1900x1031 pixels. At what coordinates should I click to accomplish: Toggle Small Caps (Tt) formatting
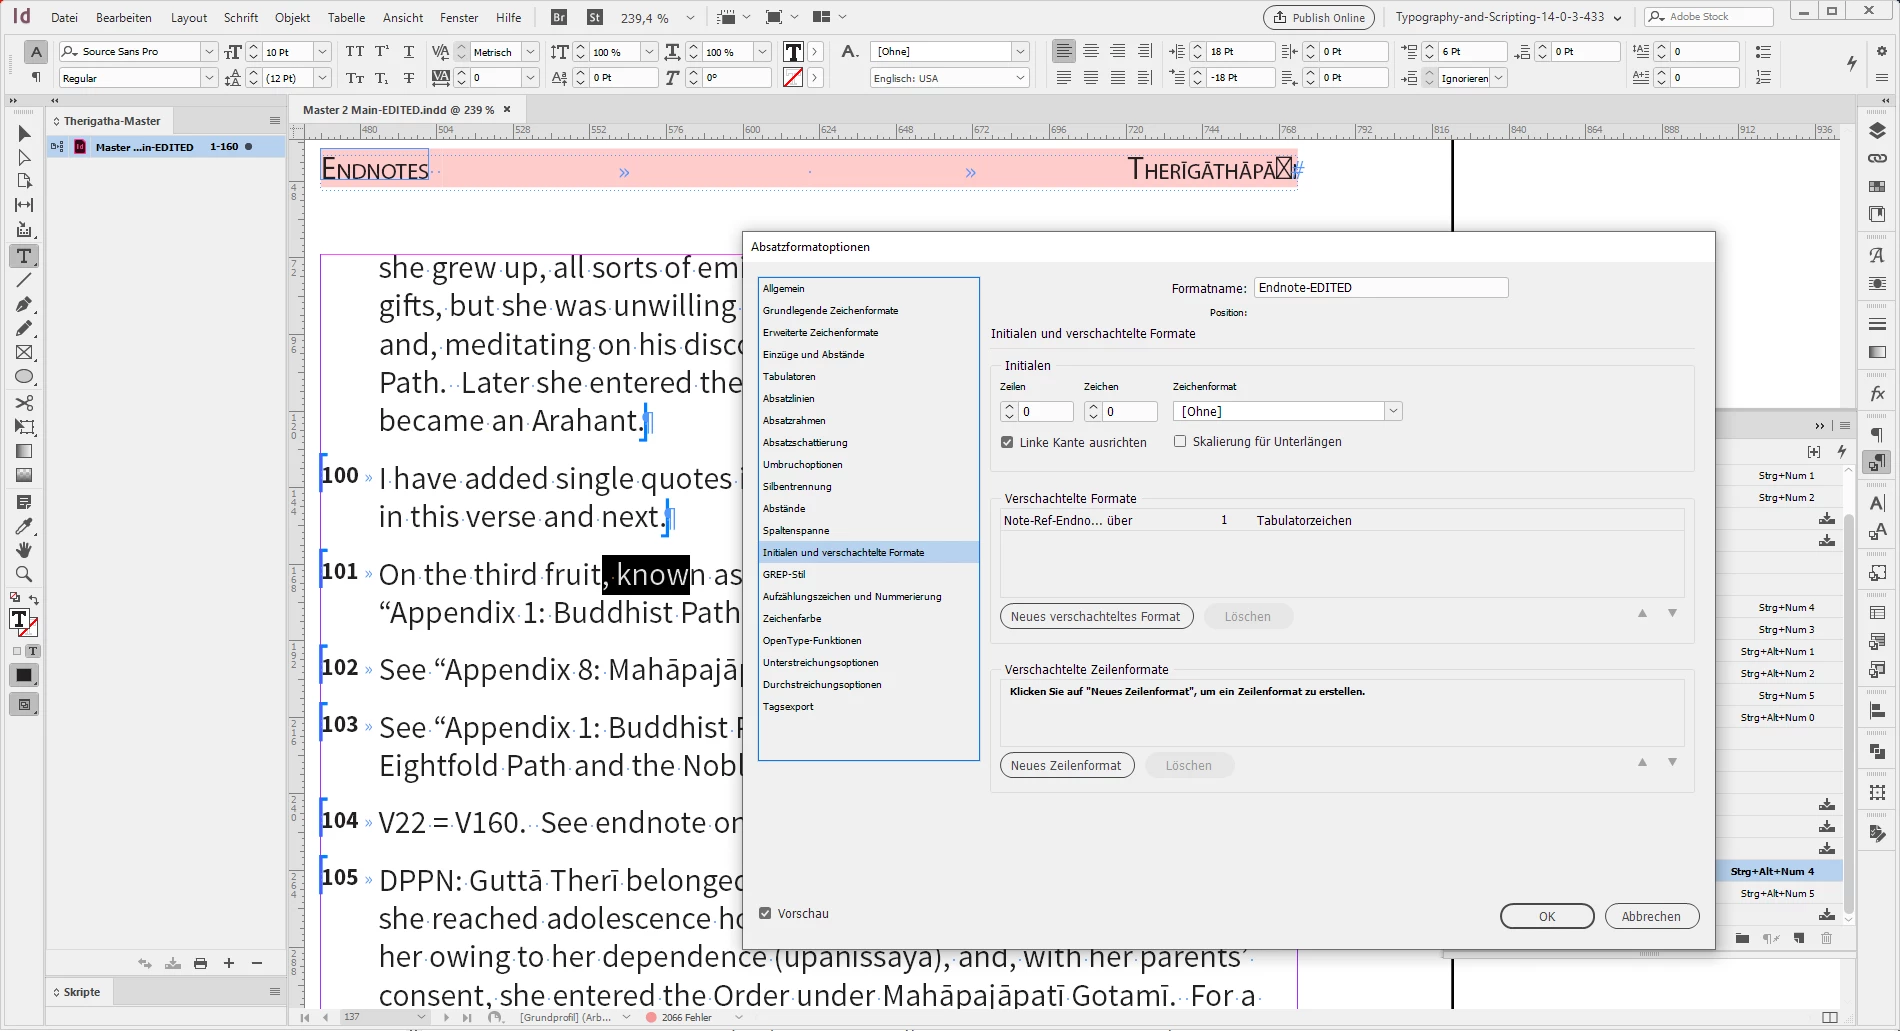(x=355, y=78)
